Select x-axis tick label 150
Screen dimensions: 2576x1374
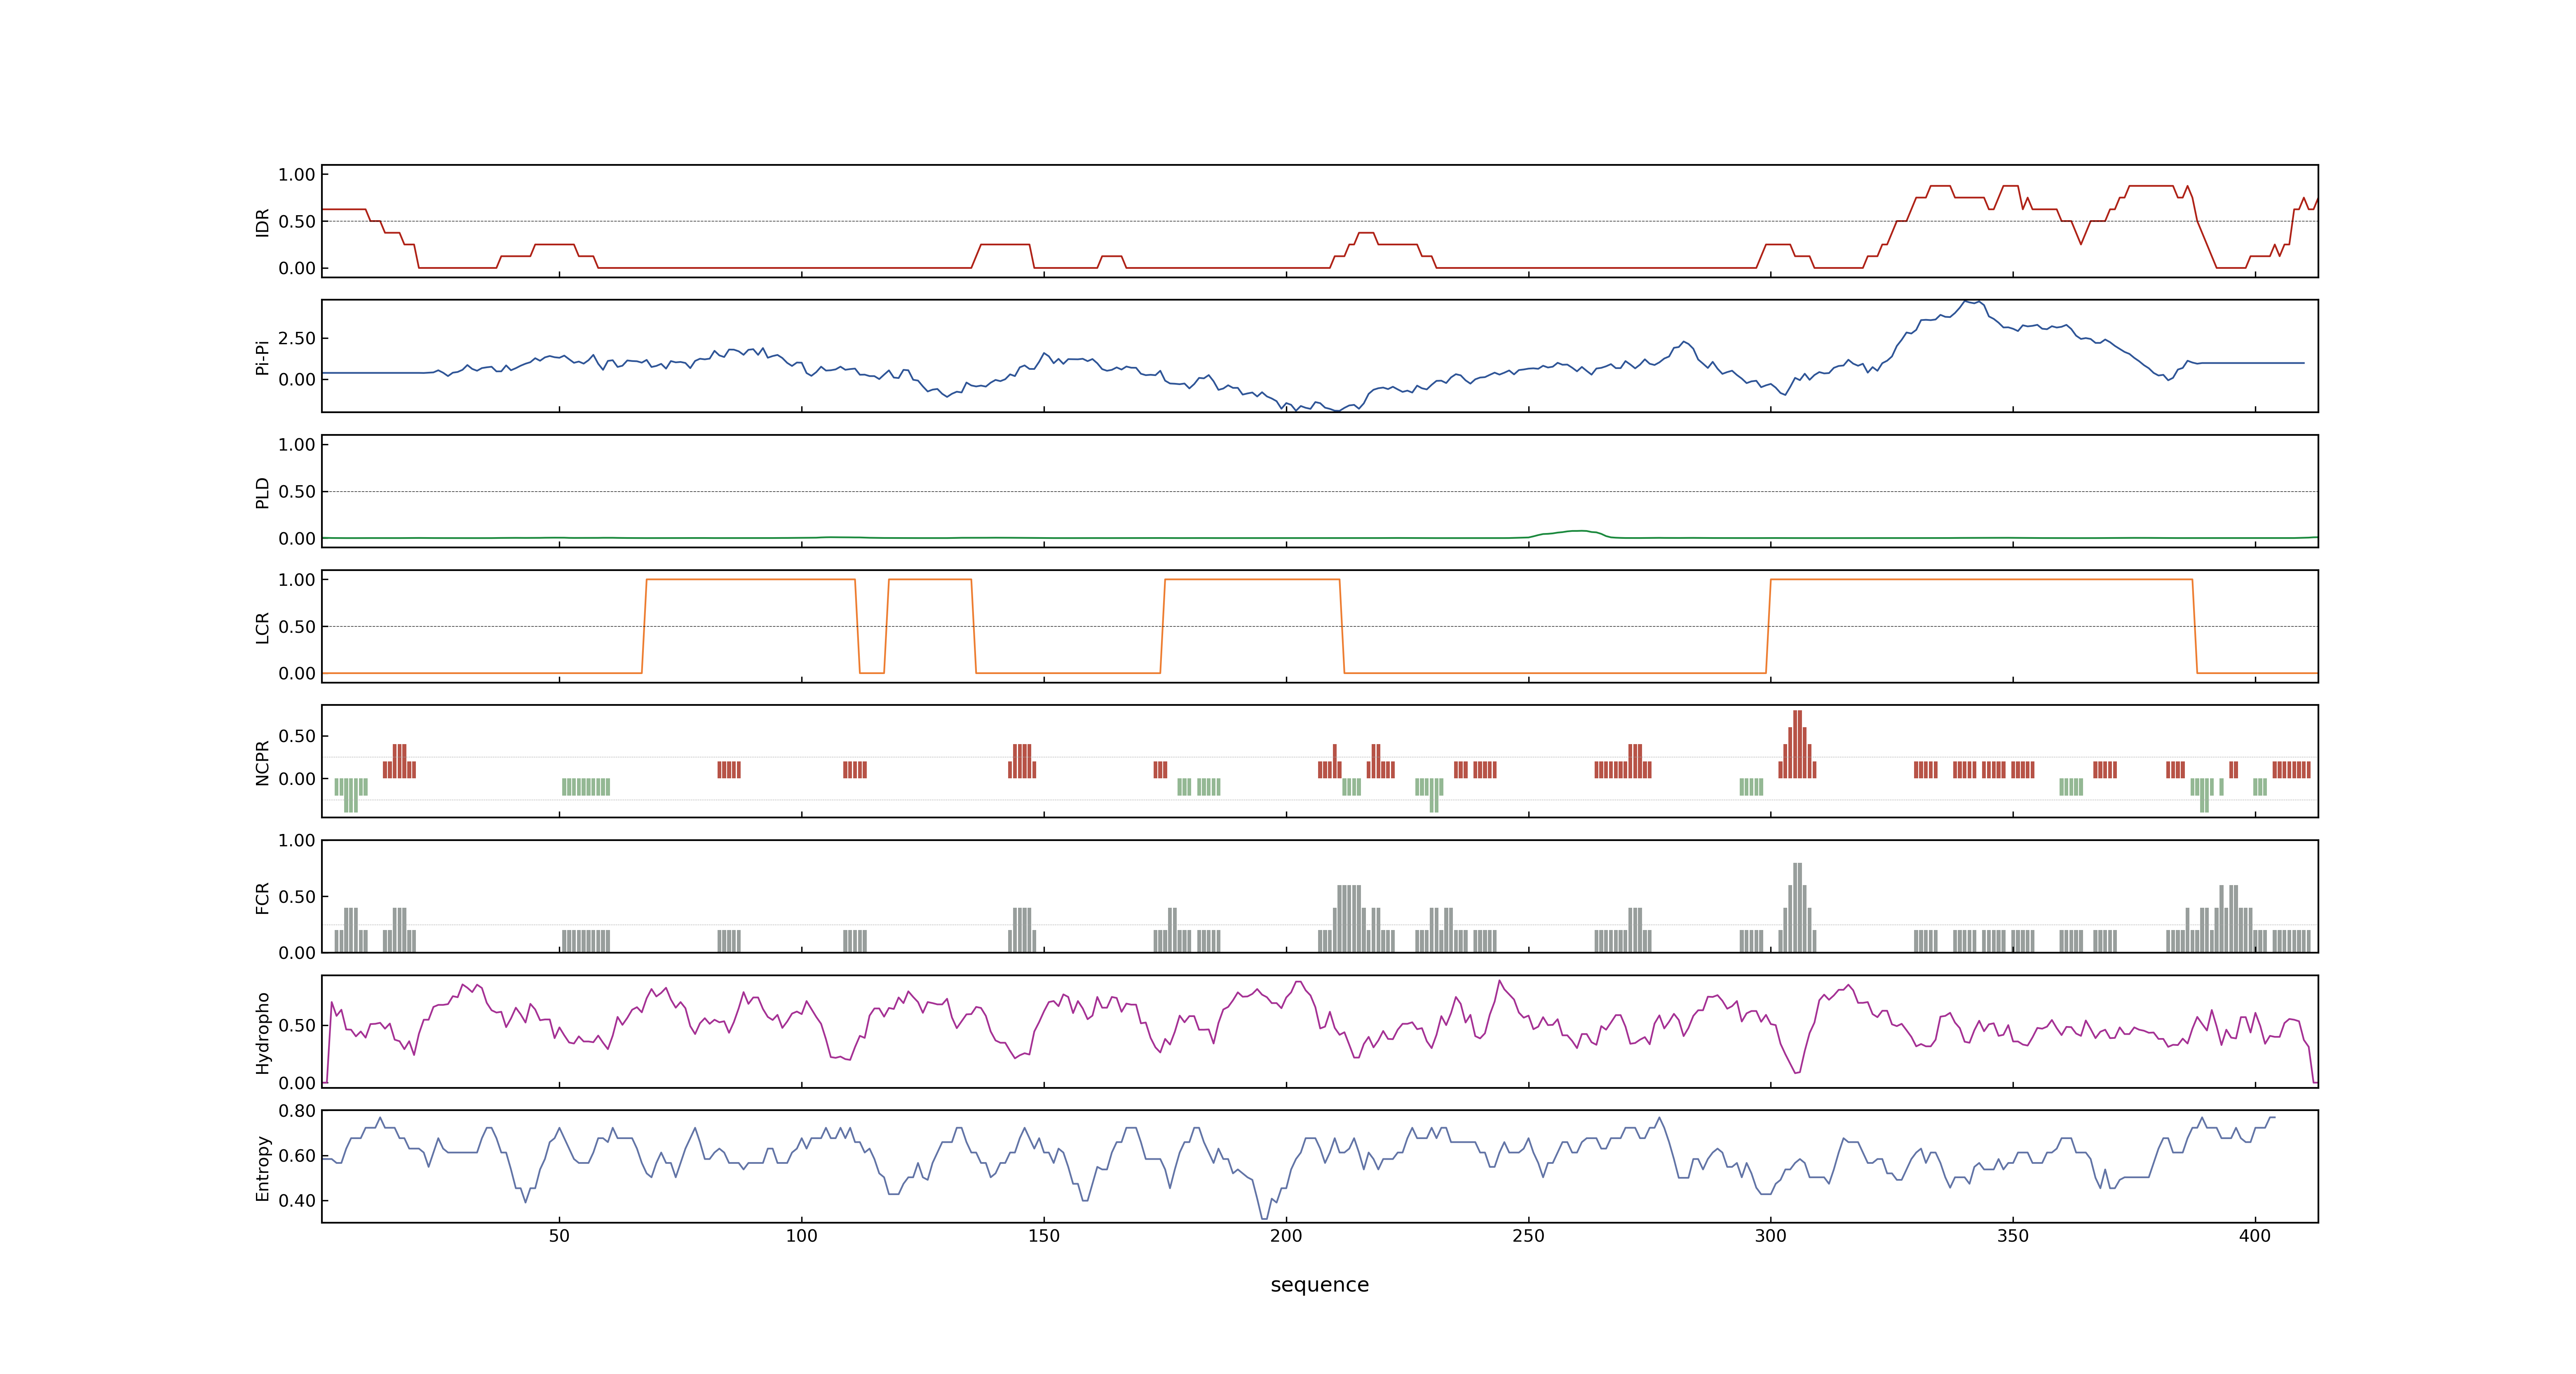(x=1044, y=1236)
